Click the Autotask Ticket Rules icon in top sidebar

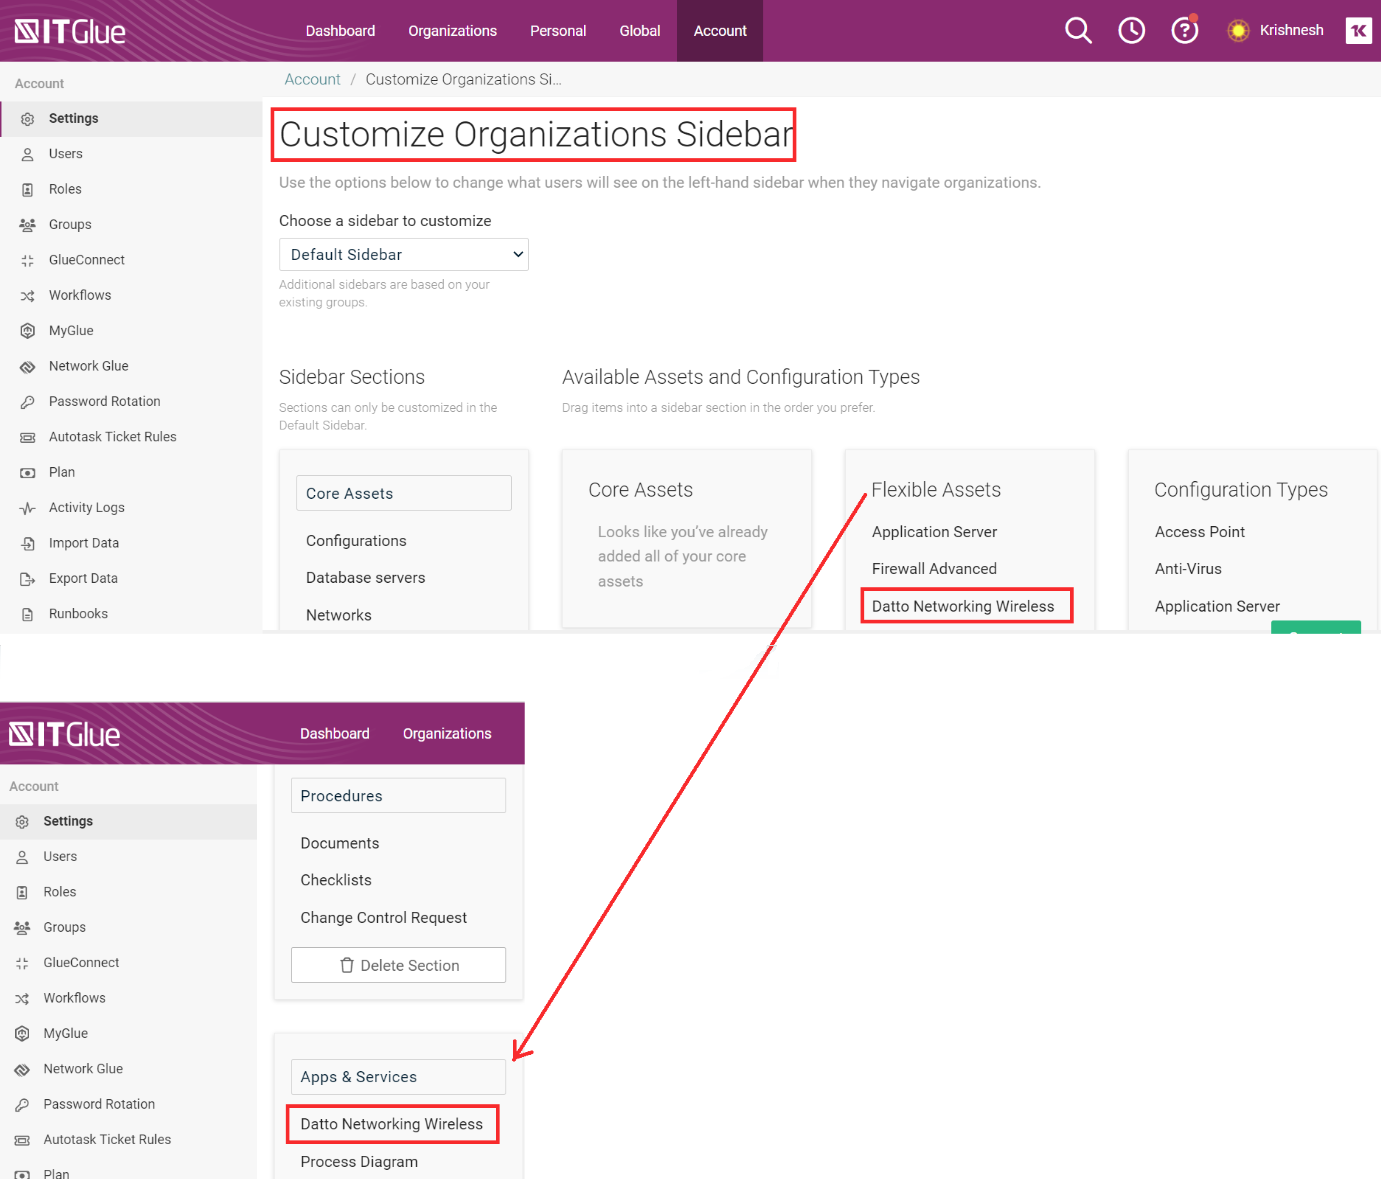click(28, 437)
